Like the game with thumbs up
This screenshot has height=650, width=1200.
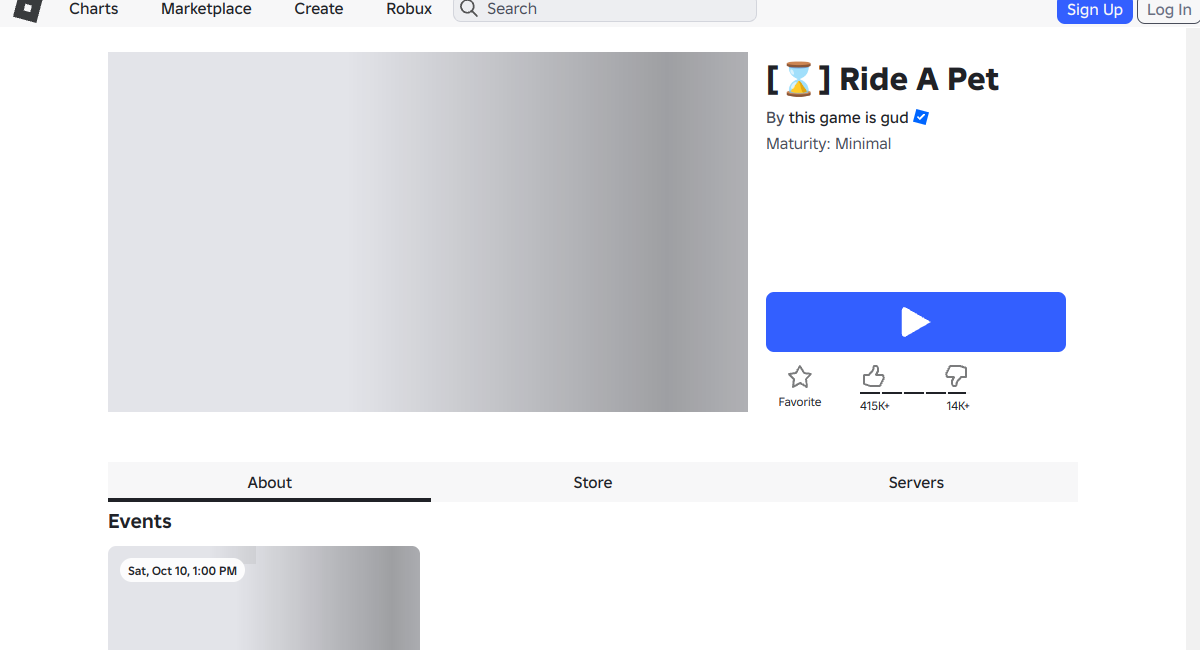(874, 376)
